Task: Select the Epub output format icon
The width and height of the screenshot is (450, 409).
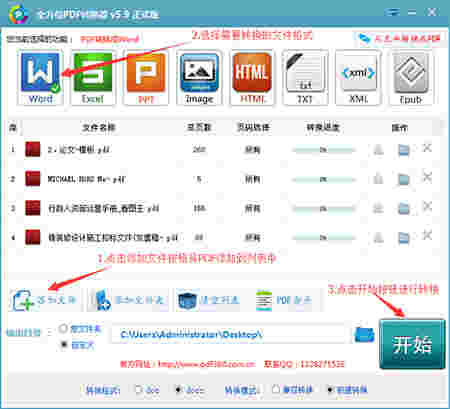Action: 411,78
